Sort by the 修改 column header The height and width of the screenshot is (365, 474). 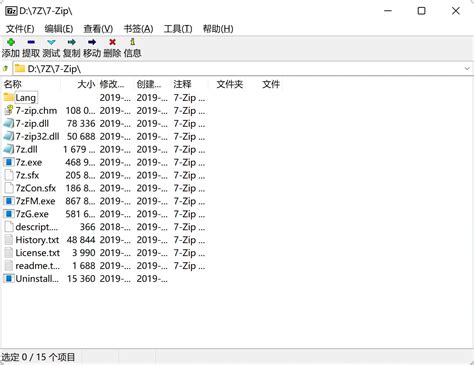click(112, 84)
